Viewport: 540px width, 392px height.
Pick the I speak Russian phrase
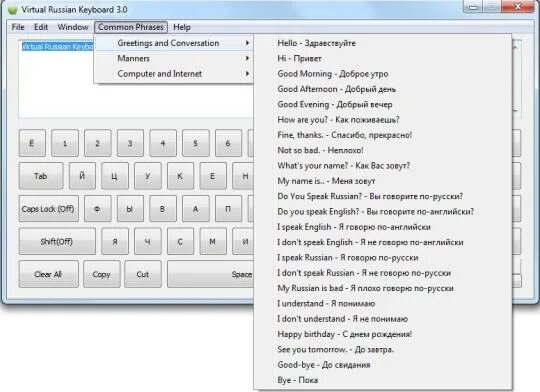tap(382, 258)
